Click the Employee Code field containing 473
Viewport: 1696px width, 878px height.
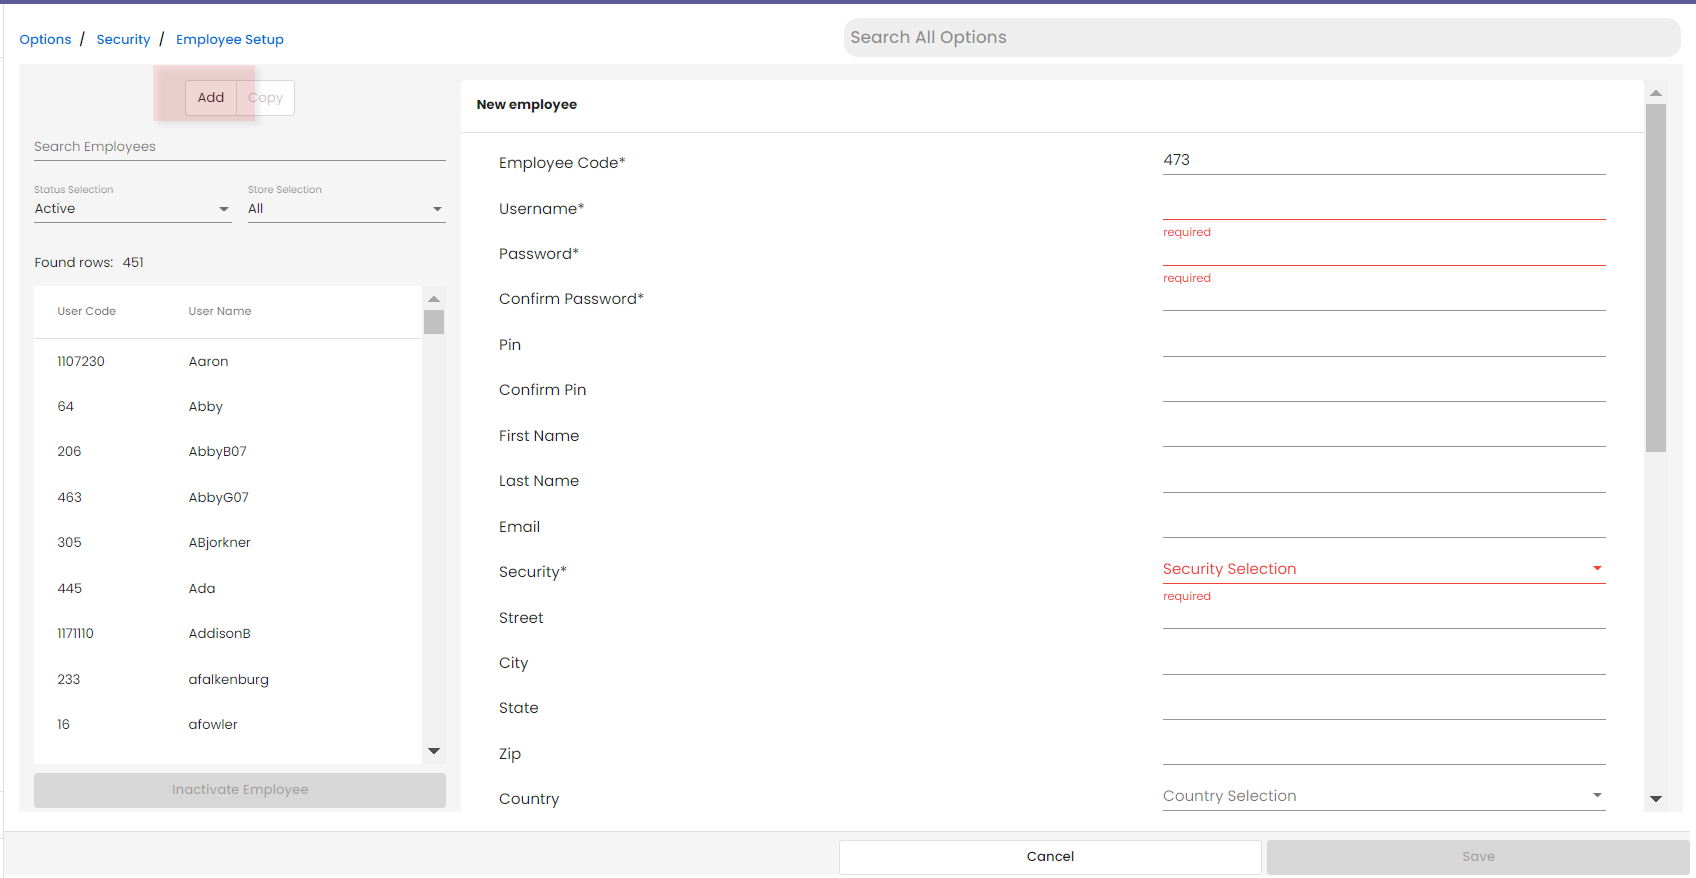click(1384, 161)
